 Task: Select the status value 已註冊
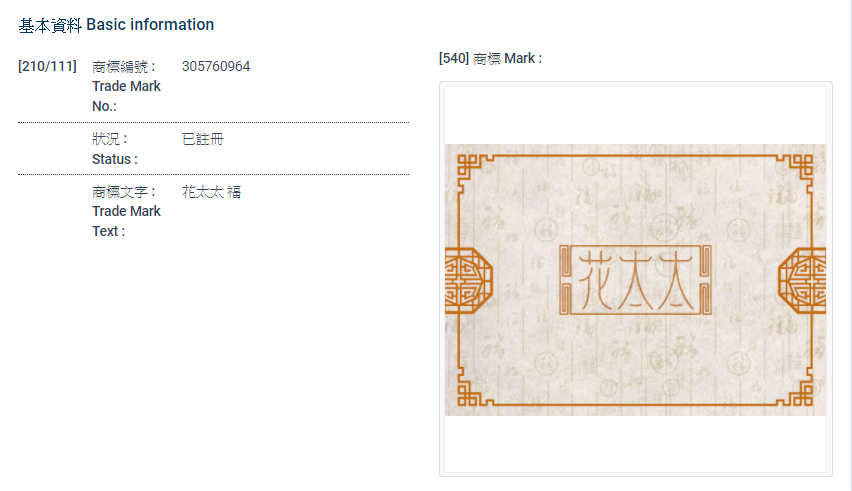pos(203,139)
